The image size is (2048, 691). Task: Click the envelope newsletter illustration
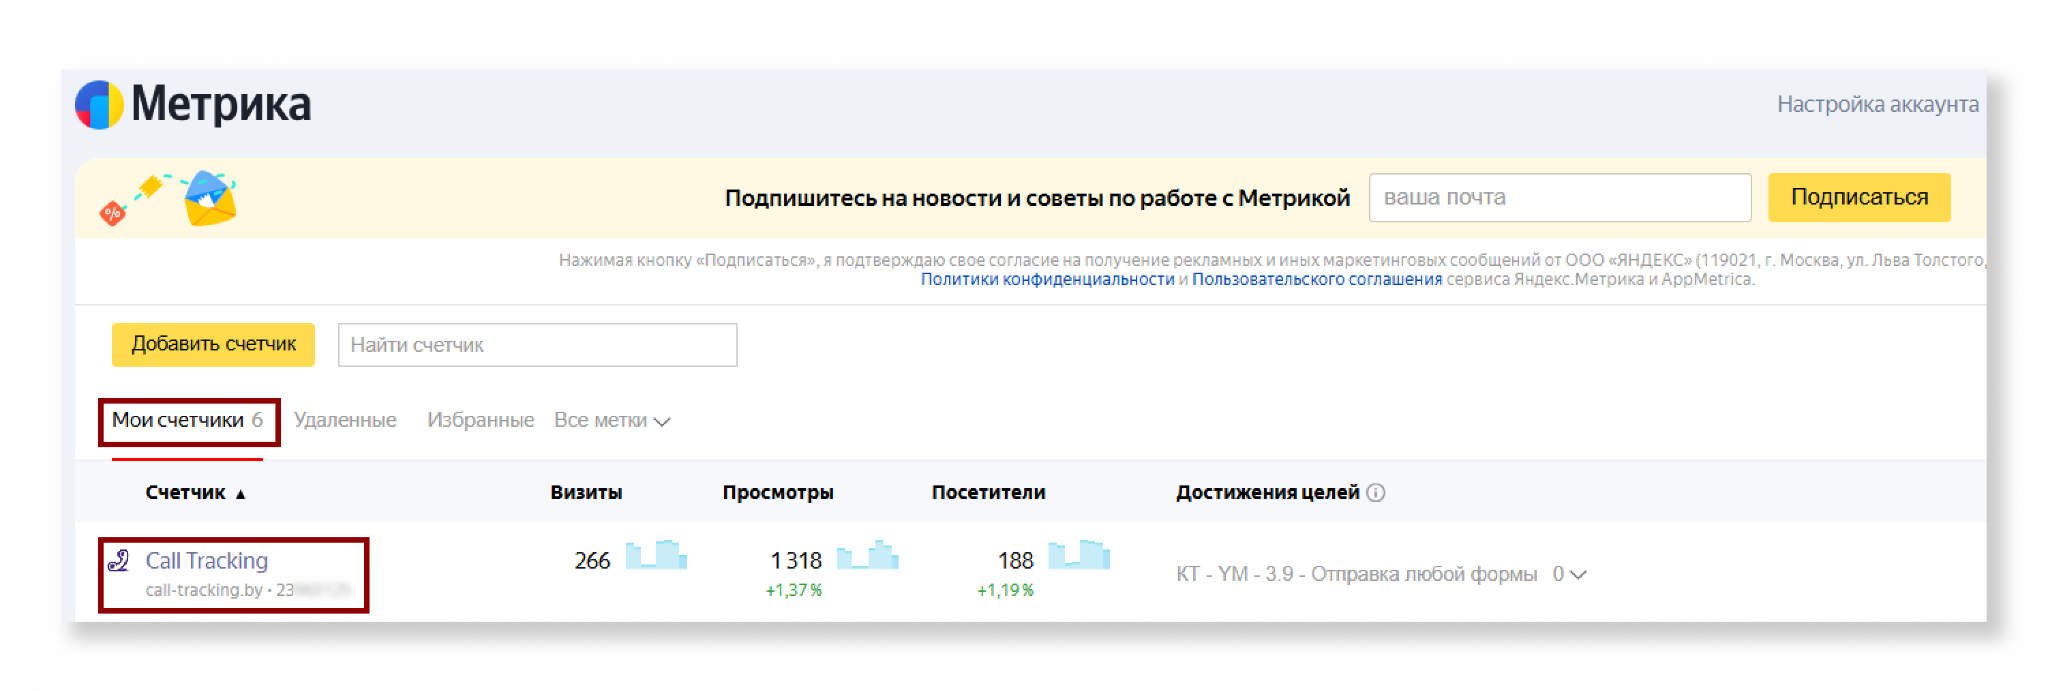pyautogui.click(x=210, y=198)
